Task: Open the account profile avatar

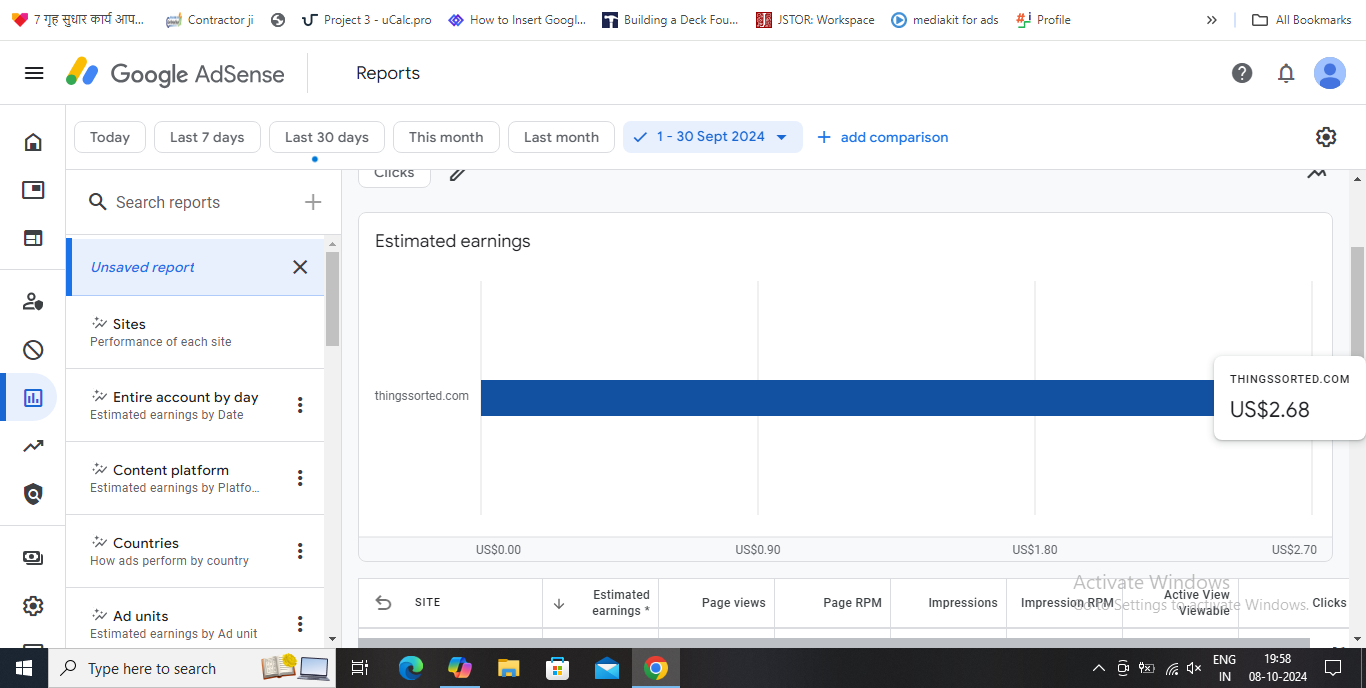Action: tap(1330, 73)
